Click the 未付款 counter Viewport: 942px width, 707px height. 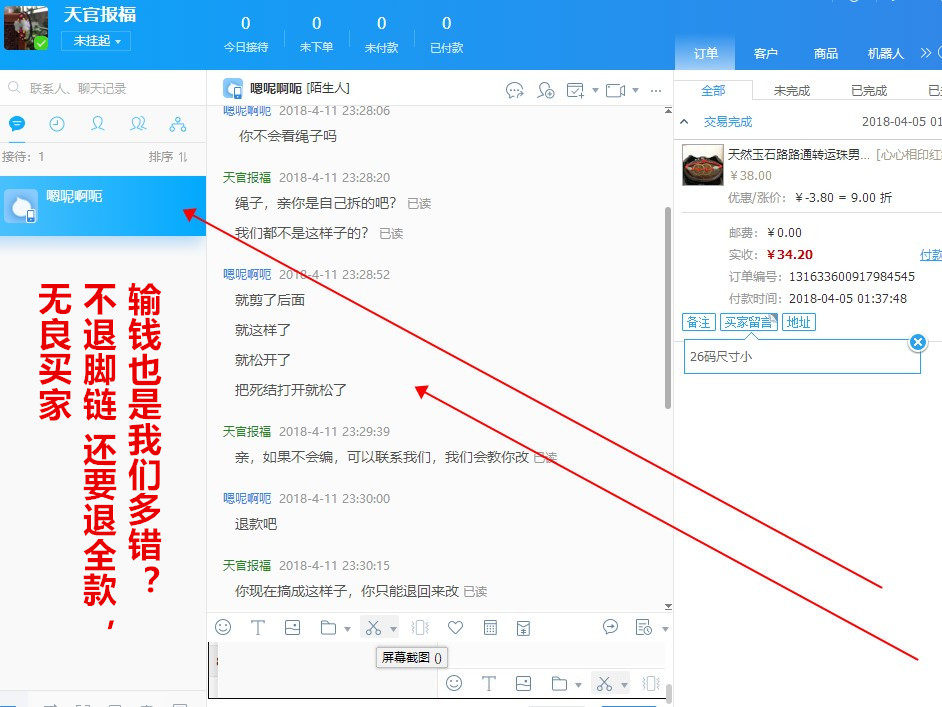381,34
